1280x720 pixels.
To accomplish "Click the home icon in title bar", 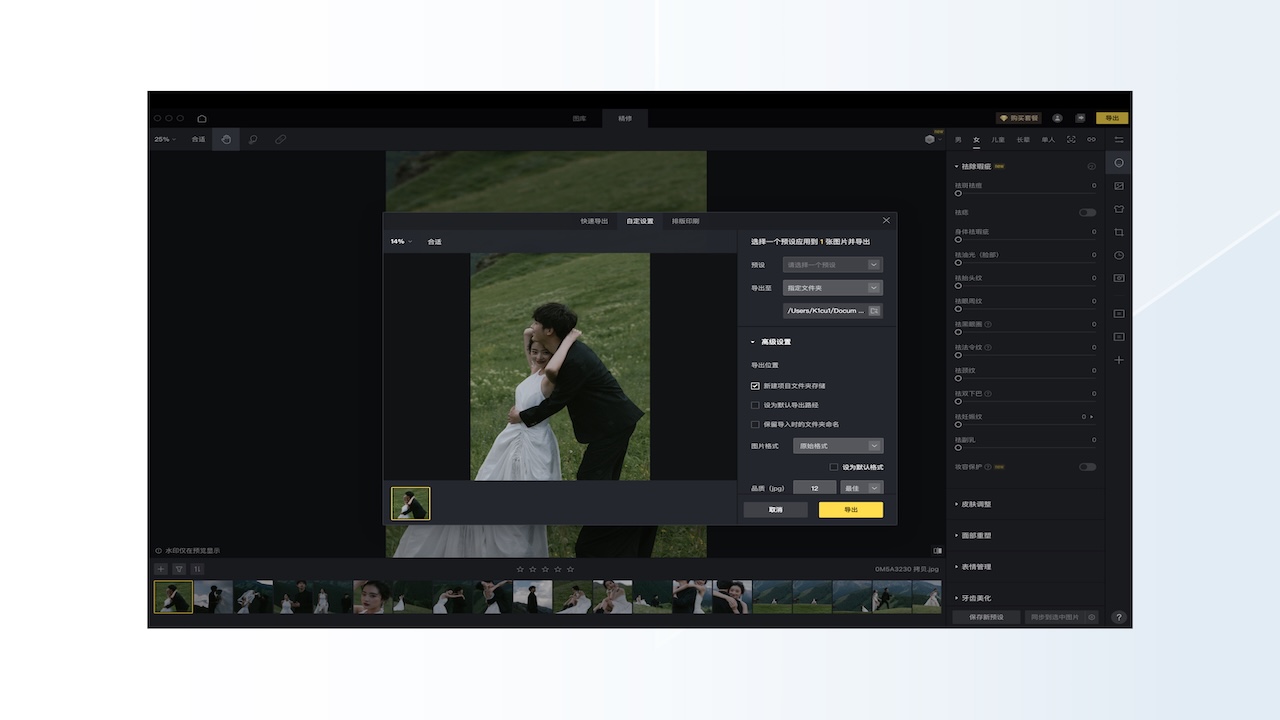I will click(202, 118).
